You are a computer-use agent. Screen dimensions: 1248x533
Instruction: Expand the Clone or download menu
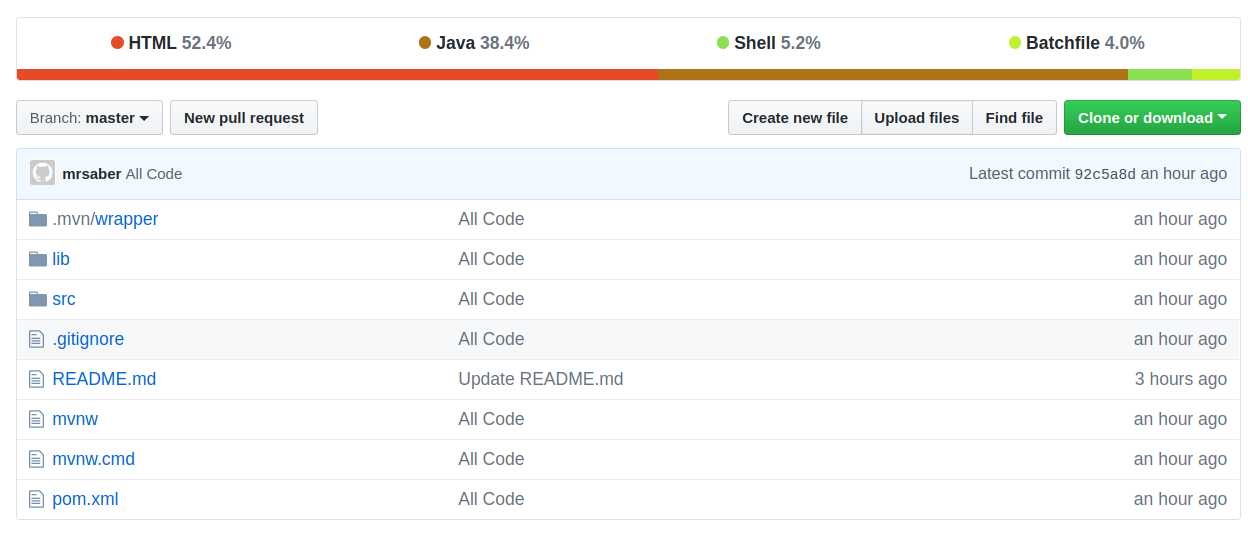1152,117
